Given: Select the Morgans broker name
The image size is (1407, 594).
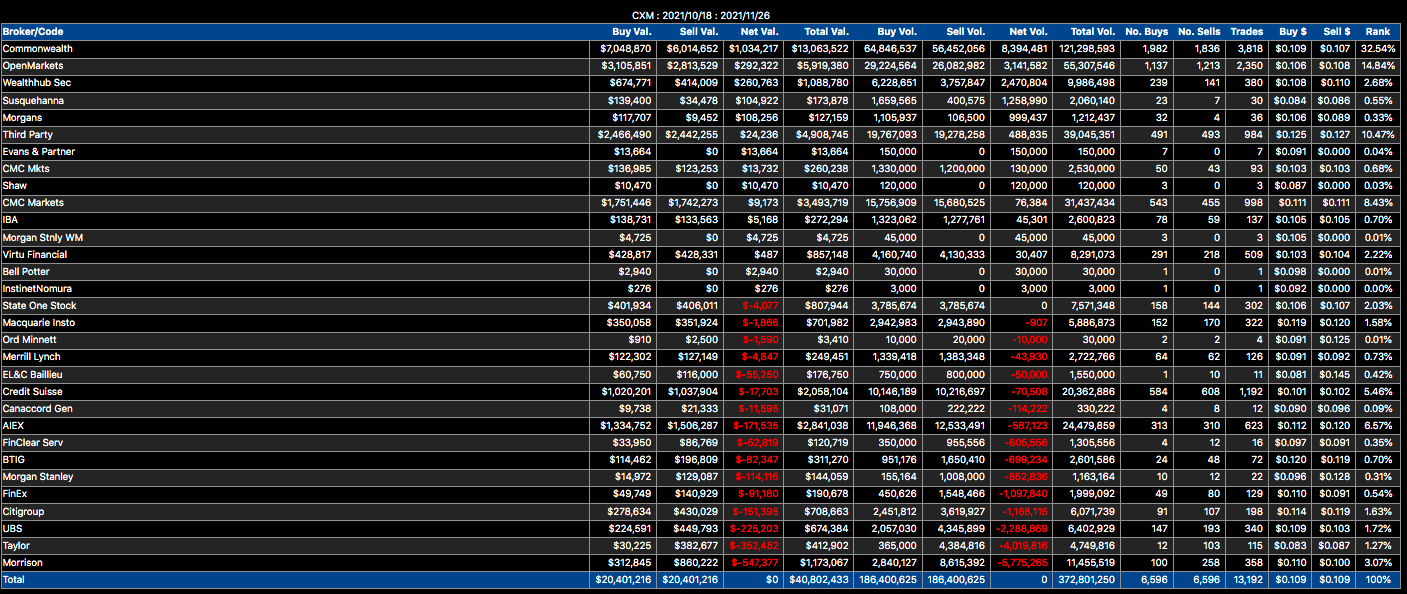Looking at the screenshot, I should click(x=22, y=117).
